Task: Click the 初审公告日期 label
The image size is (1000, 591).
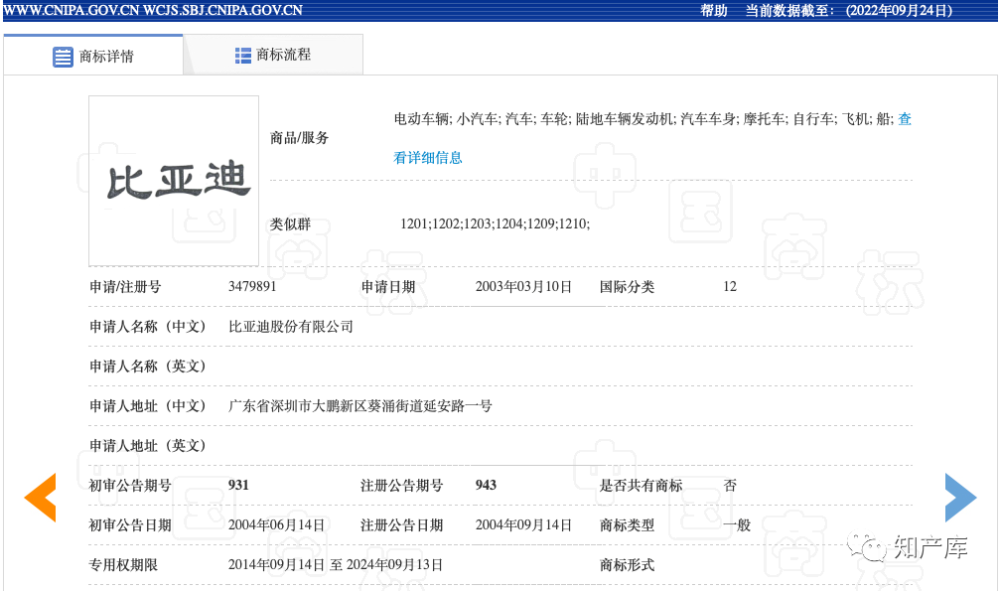Action: [x=130, y=525]
